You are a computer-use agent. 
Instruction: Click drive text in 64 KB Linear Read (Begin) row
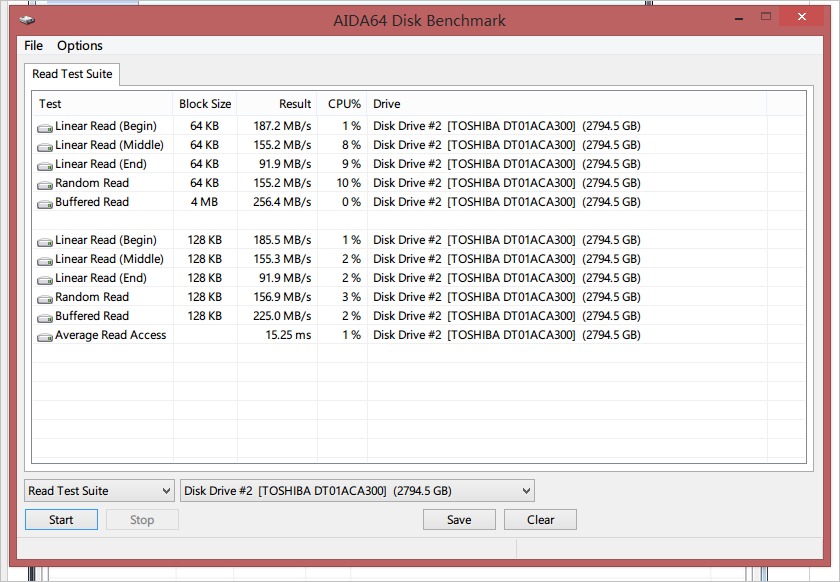pyautogui.click(x=507, y=126)
